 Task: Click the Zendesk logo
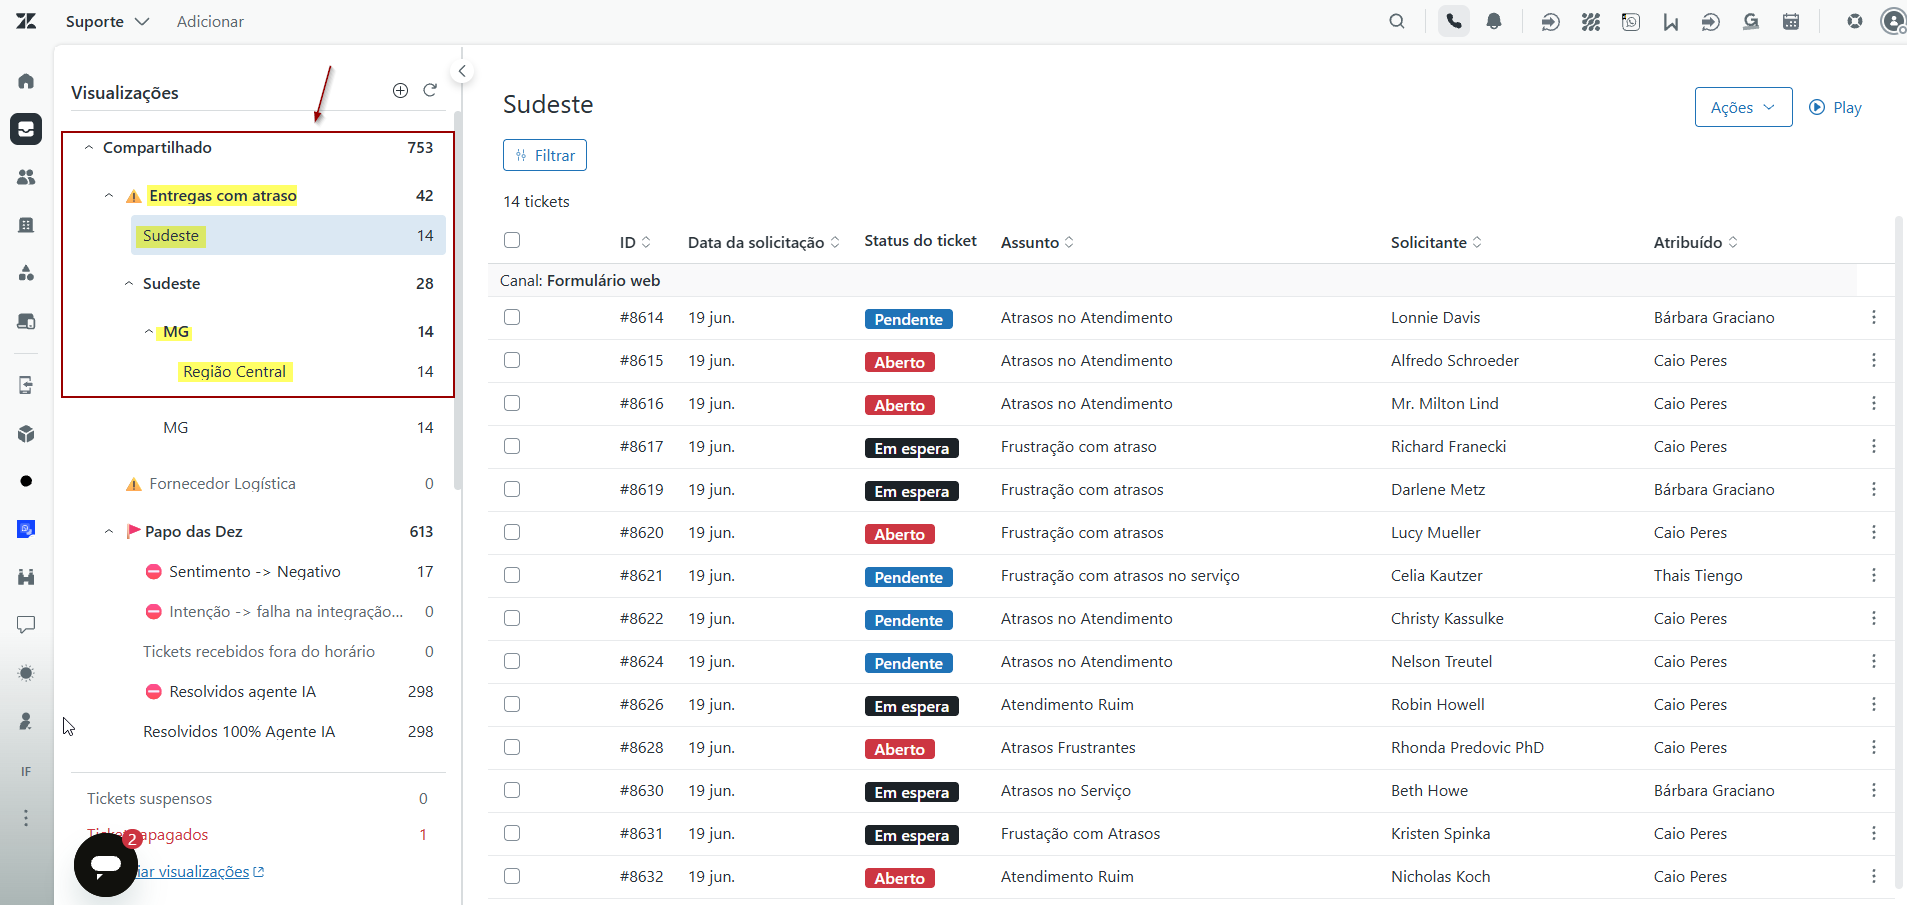26,21
